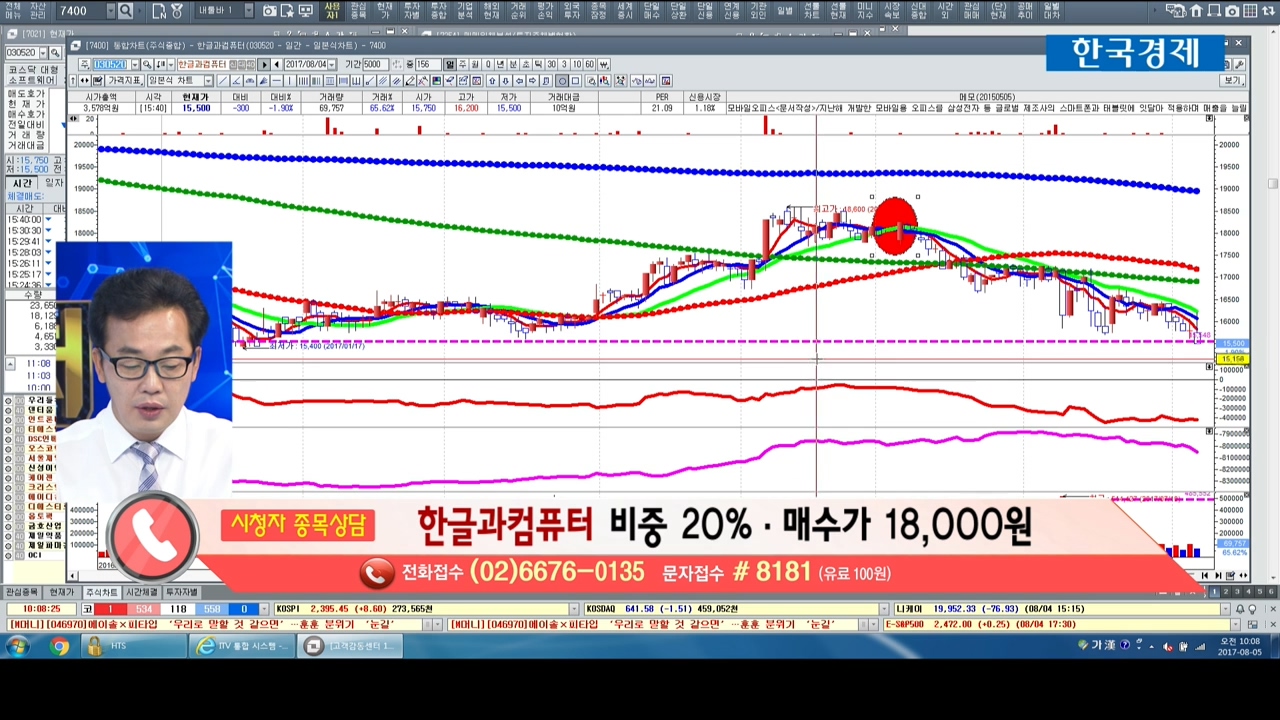Image resolution: width=1280 pixels, height=720 pixels.
Task: Open the new-screen document icon in top bar
Action: (159, 11)
